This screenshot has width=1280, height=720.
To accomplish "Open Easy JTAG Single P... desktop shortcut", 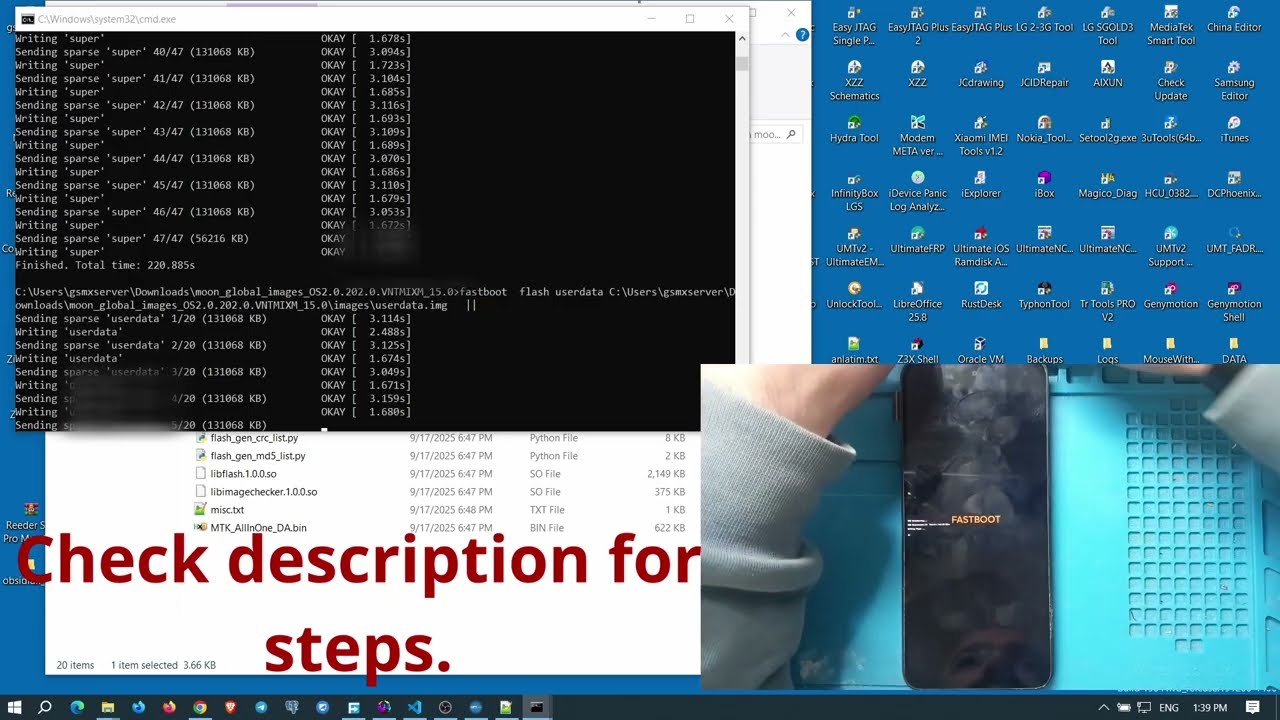I will (854, 26).
